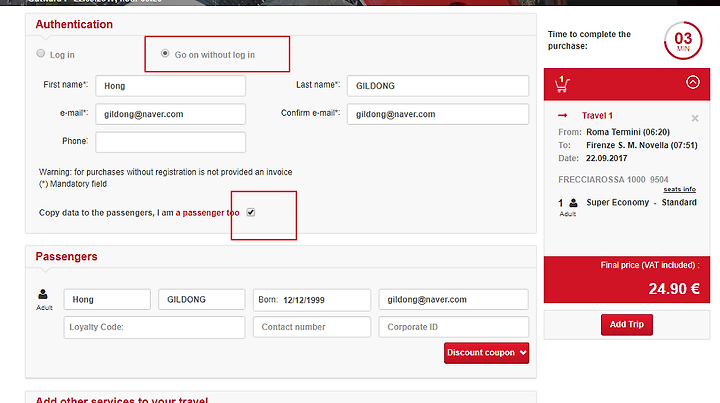This screenshot has height=403, width=720.
Task: Click the (*) Mandatory field note
Action: click(x=73, y=184)
